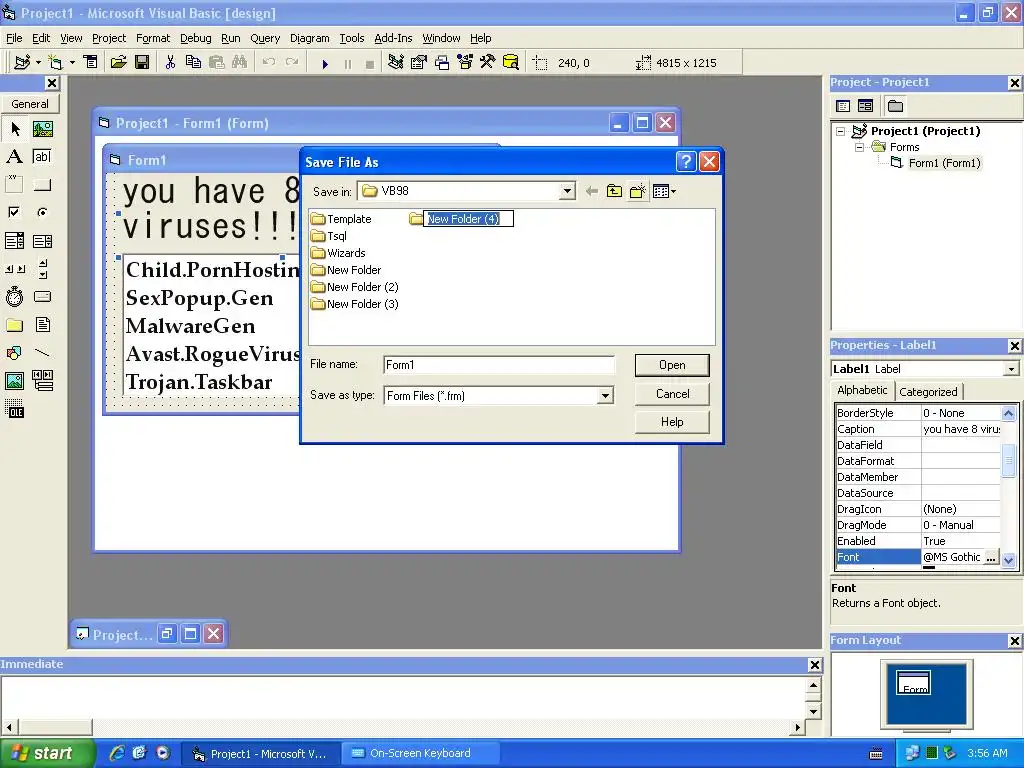
Task: Open the Add-Ins menu
Action: pos(393,38)
